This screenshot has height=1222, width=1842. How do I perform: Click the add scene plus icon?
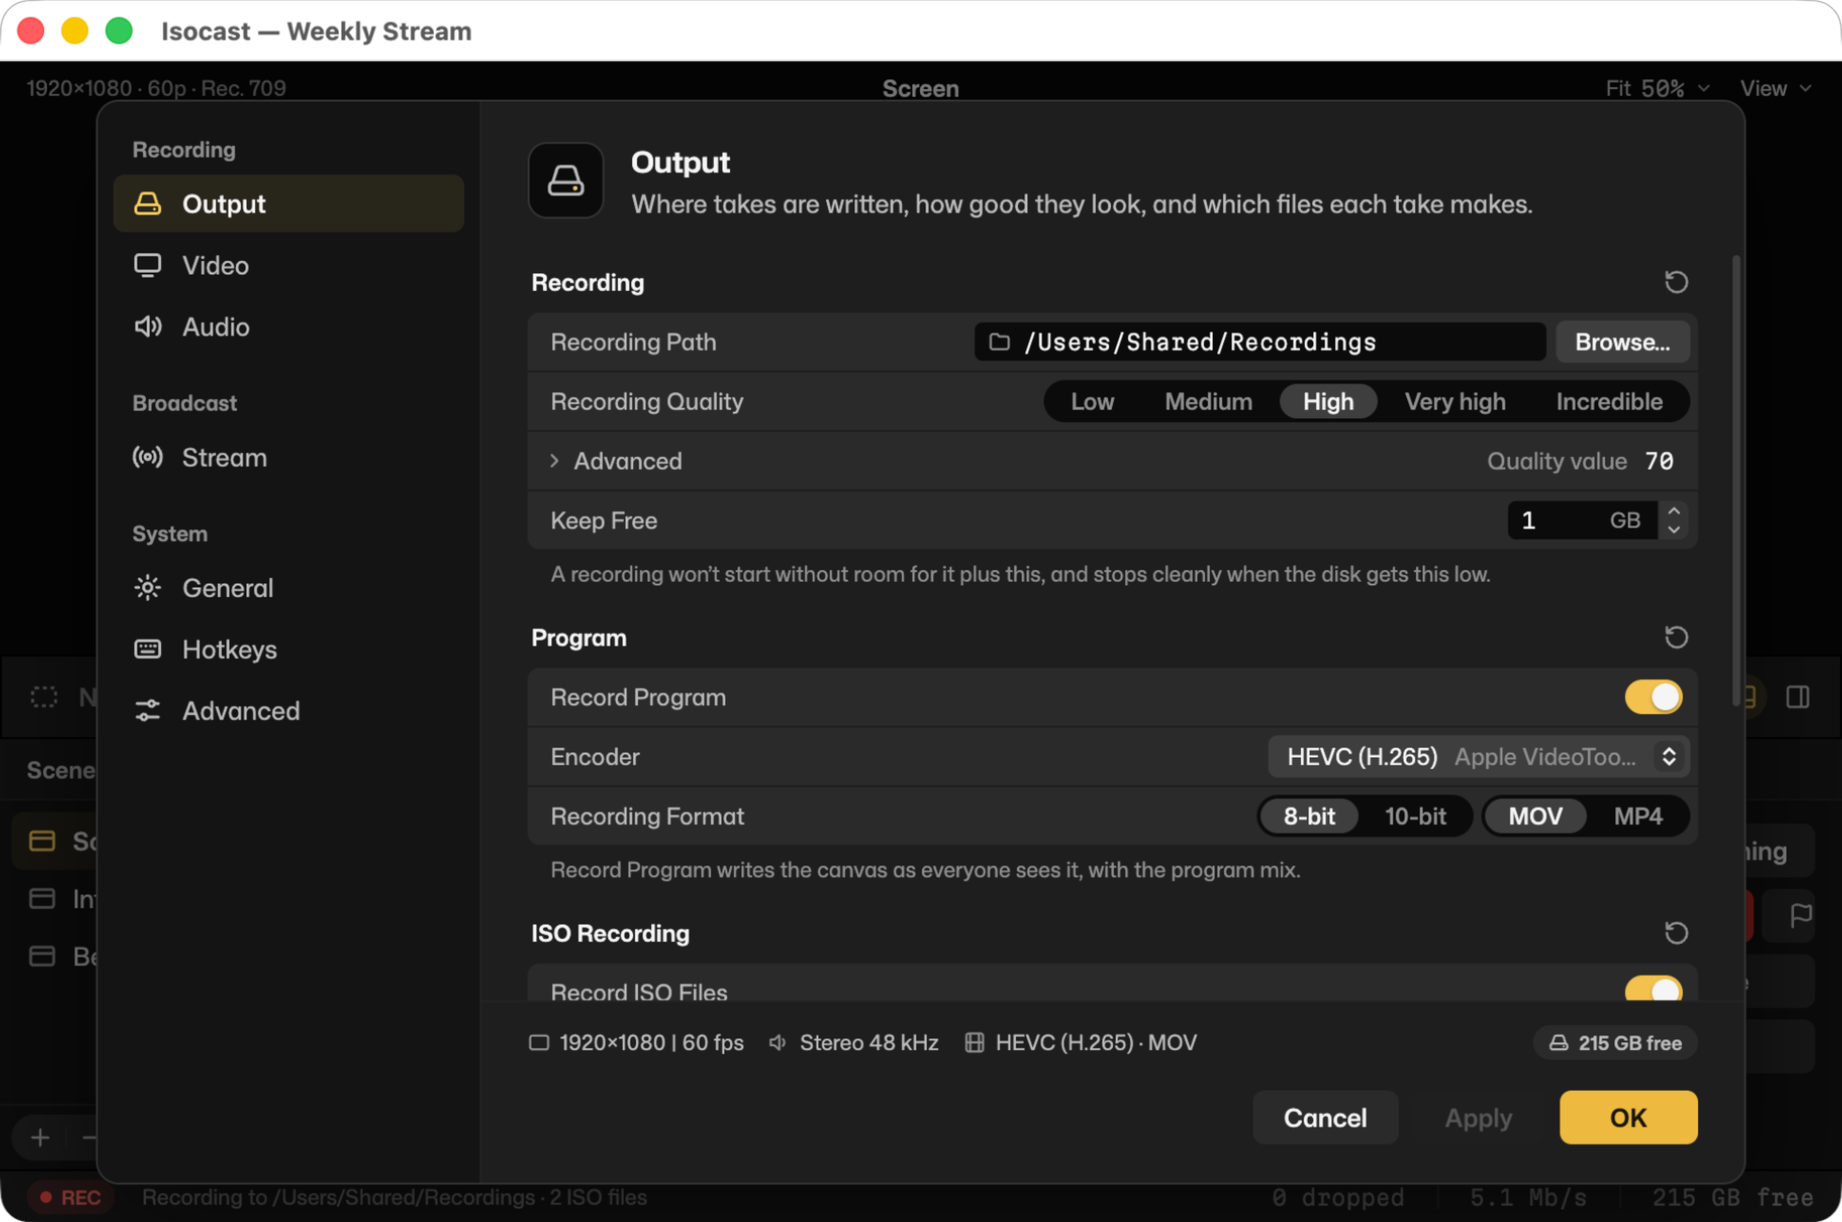pyautogui.click(x=40, y=1138)
